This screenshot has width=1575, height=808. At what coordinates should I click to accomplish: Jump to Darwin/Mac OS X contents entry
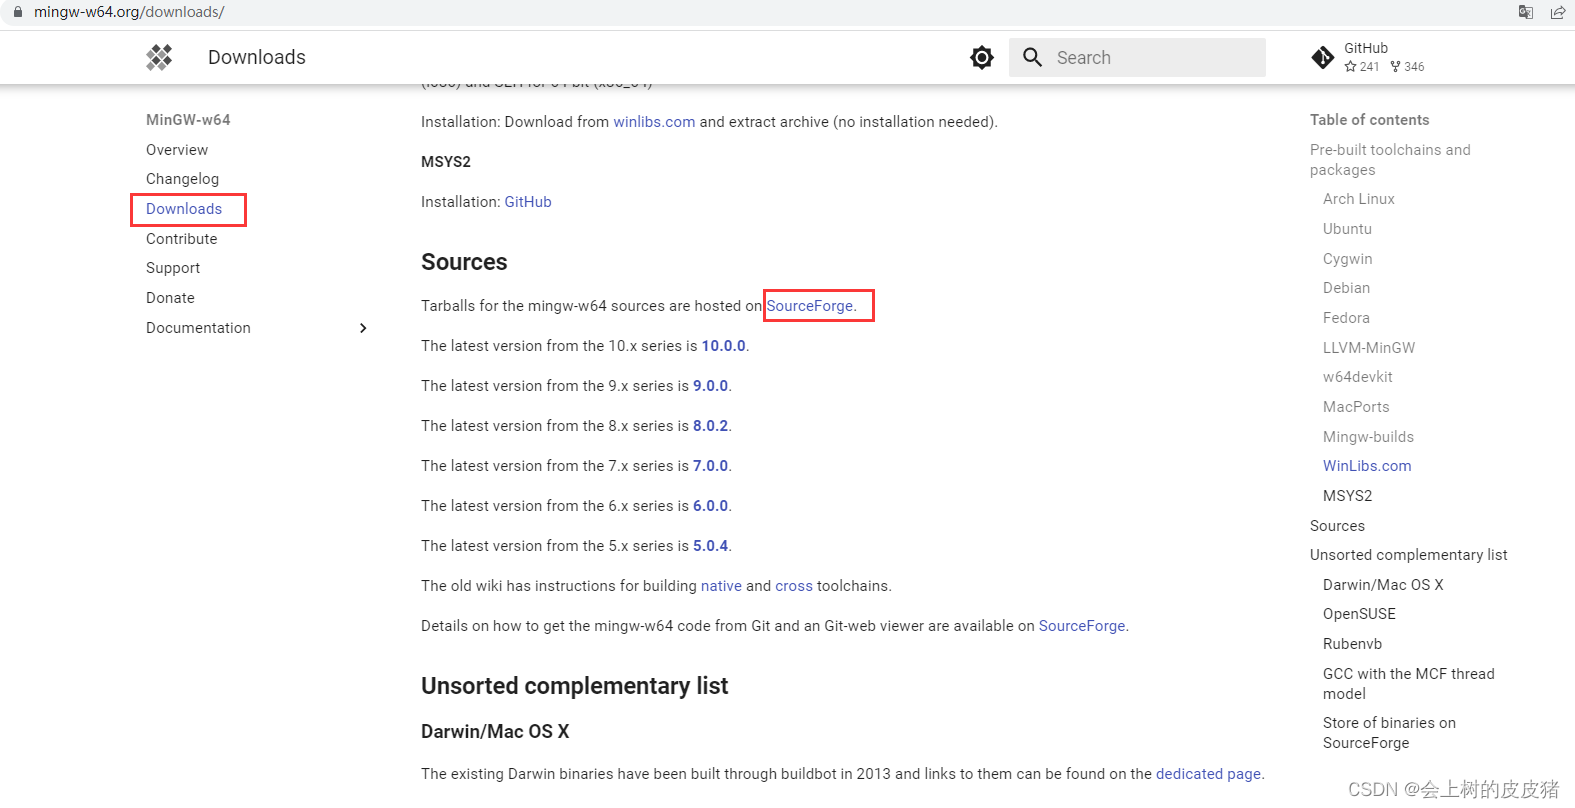tap(1383, 585)
